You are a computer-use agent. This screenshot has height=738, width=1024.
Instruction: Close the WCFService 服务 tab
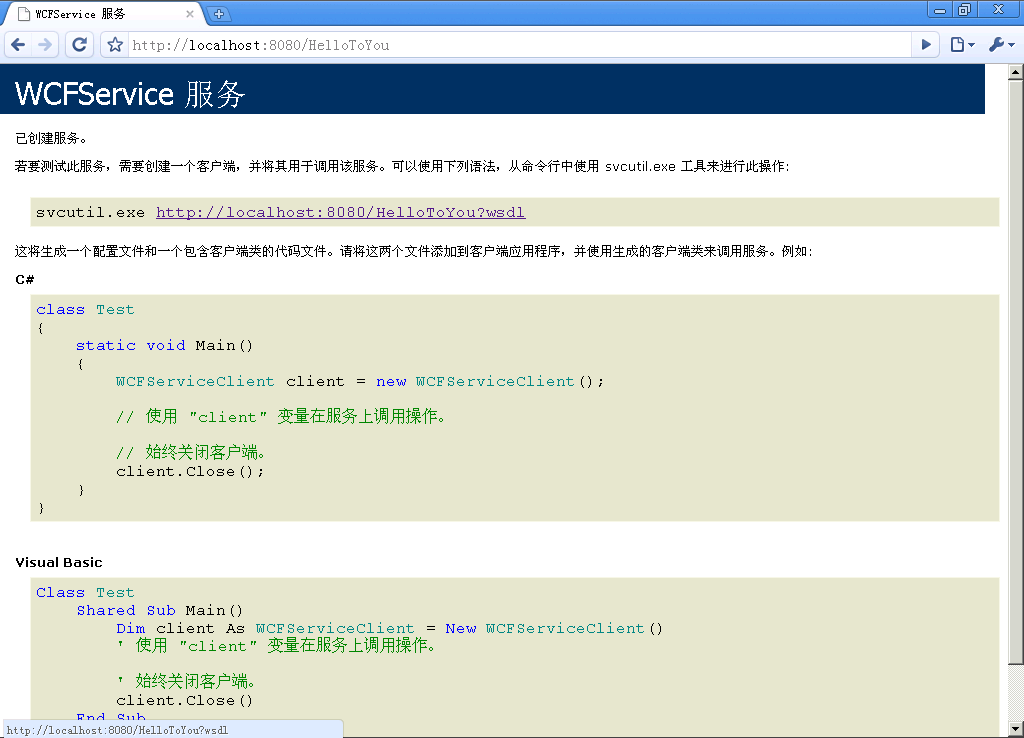(x=189, y=14)
